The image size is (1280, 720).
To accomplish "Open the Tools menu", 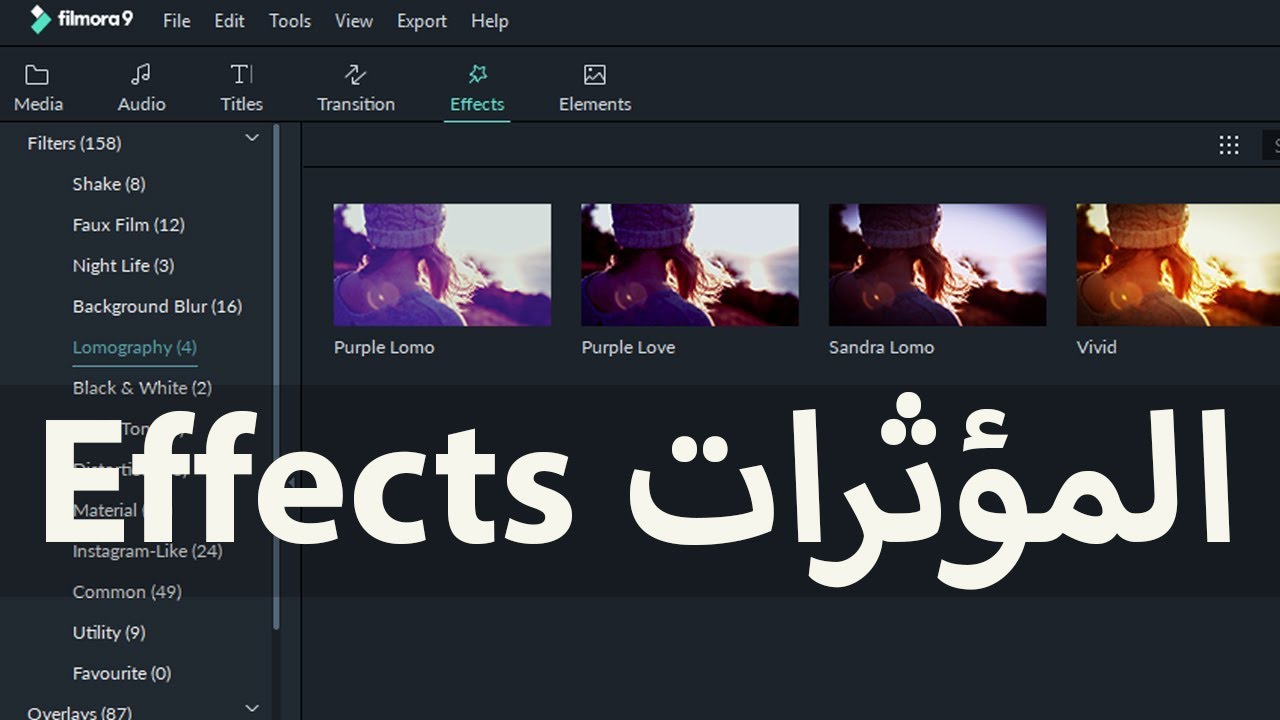I will pyautogui.click(x=290, y=21).
